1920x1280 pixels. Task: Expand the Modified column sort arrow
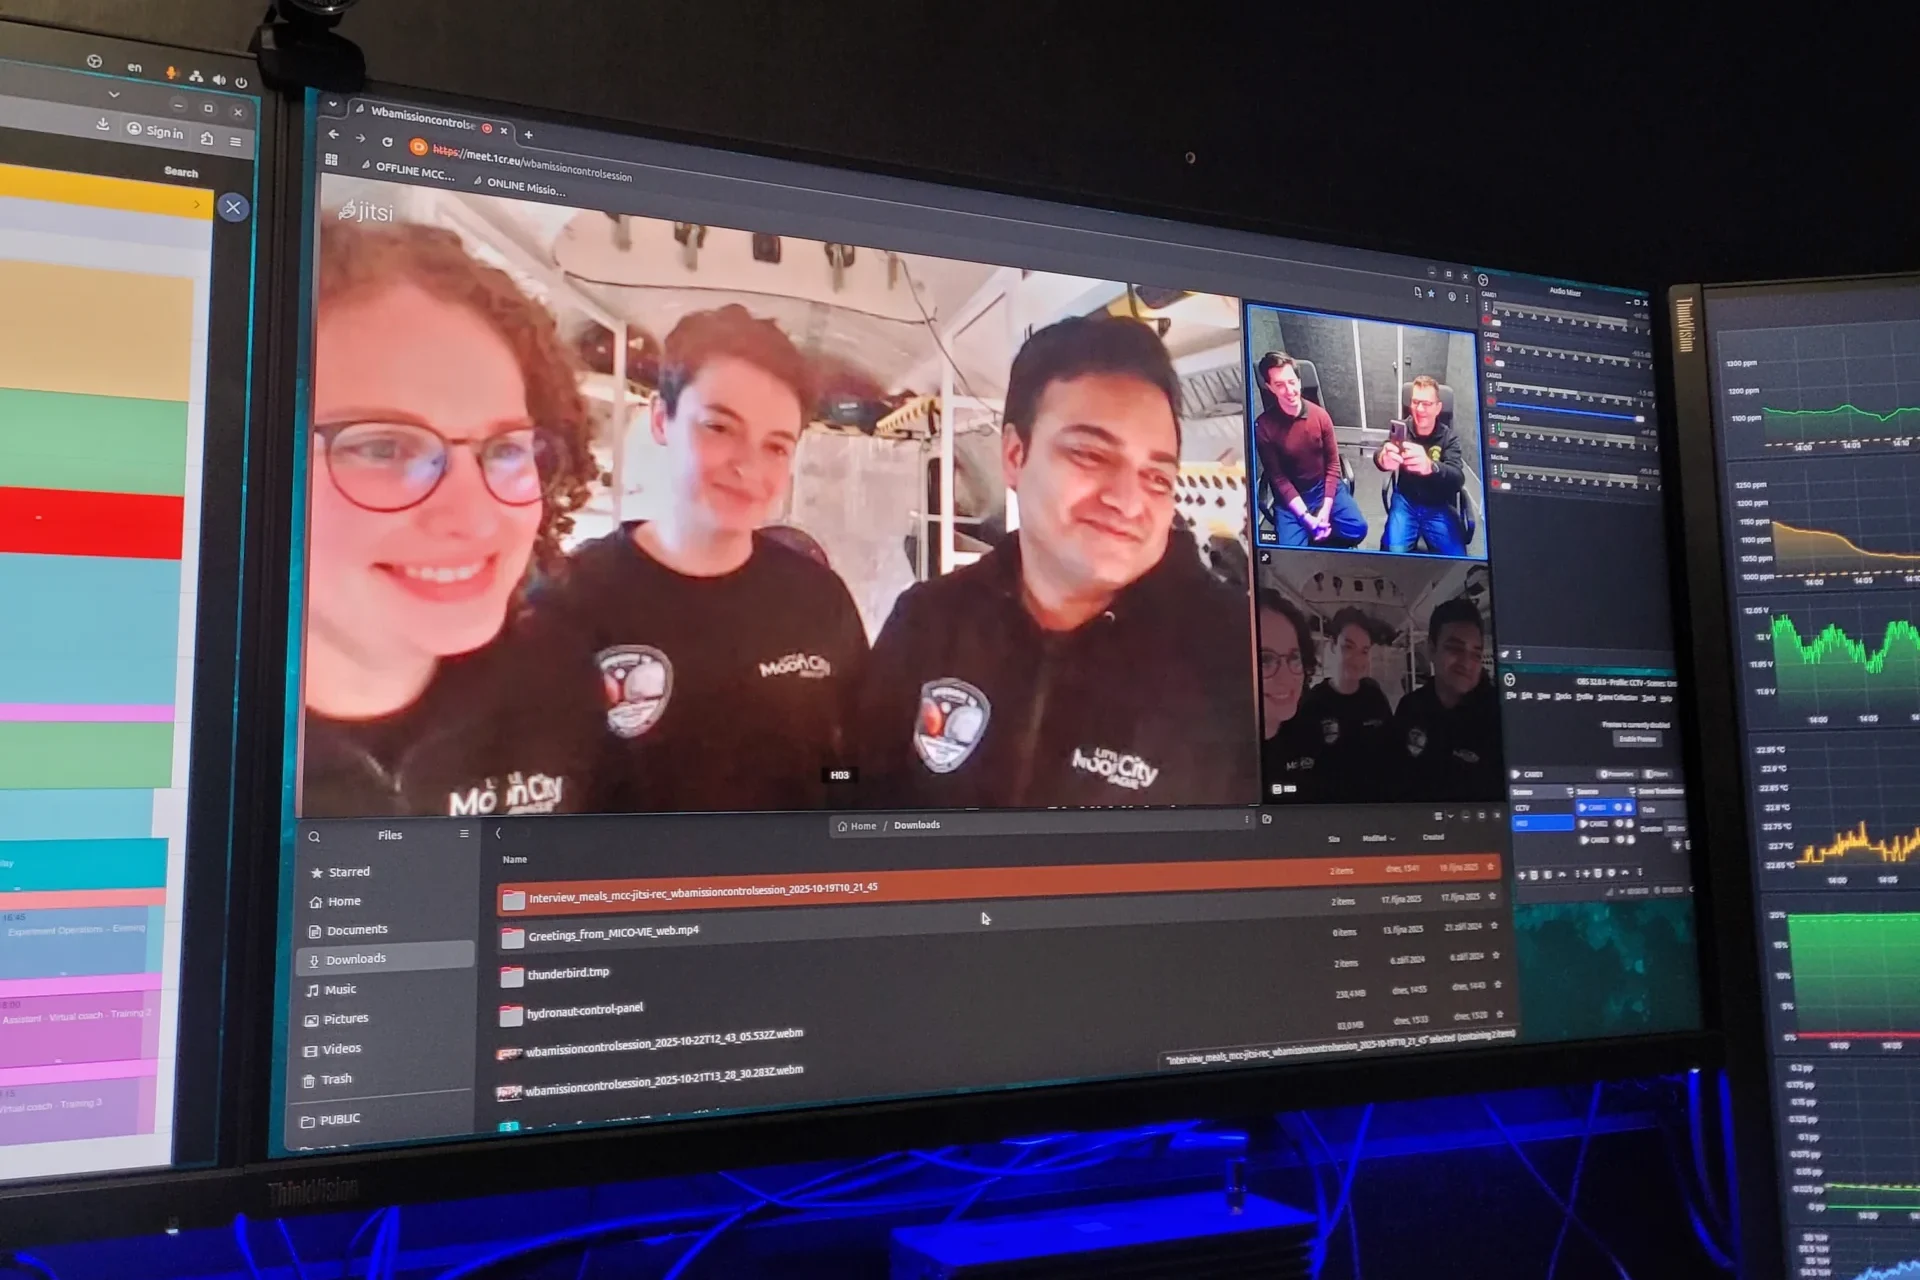point(1392,839)
